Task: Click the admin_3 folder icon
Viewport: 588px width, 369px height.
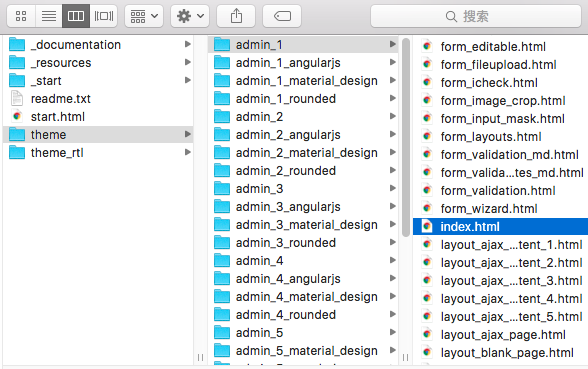Action: (222, 189)
